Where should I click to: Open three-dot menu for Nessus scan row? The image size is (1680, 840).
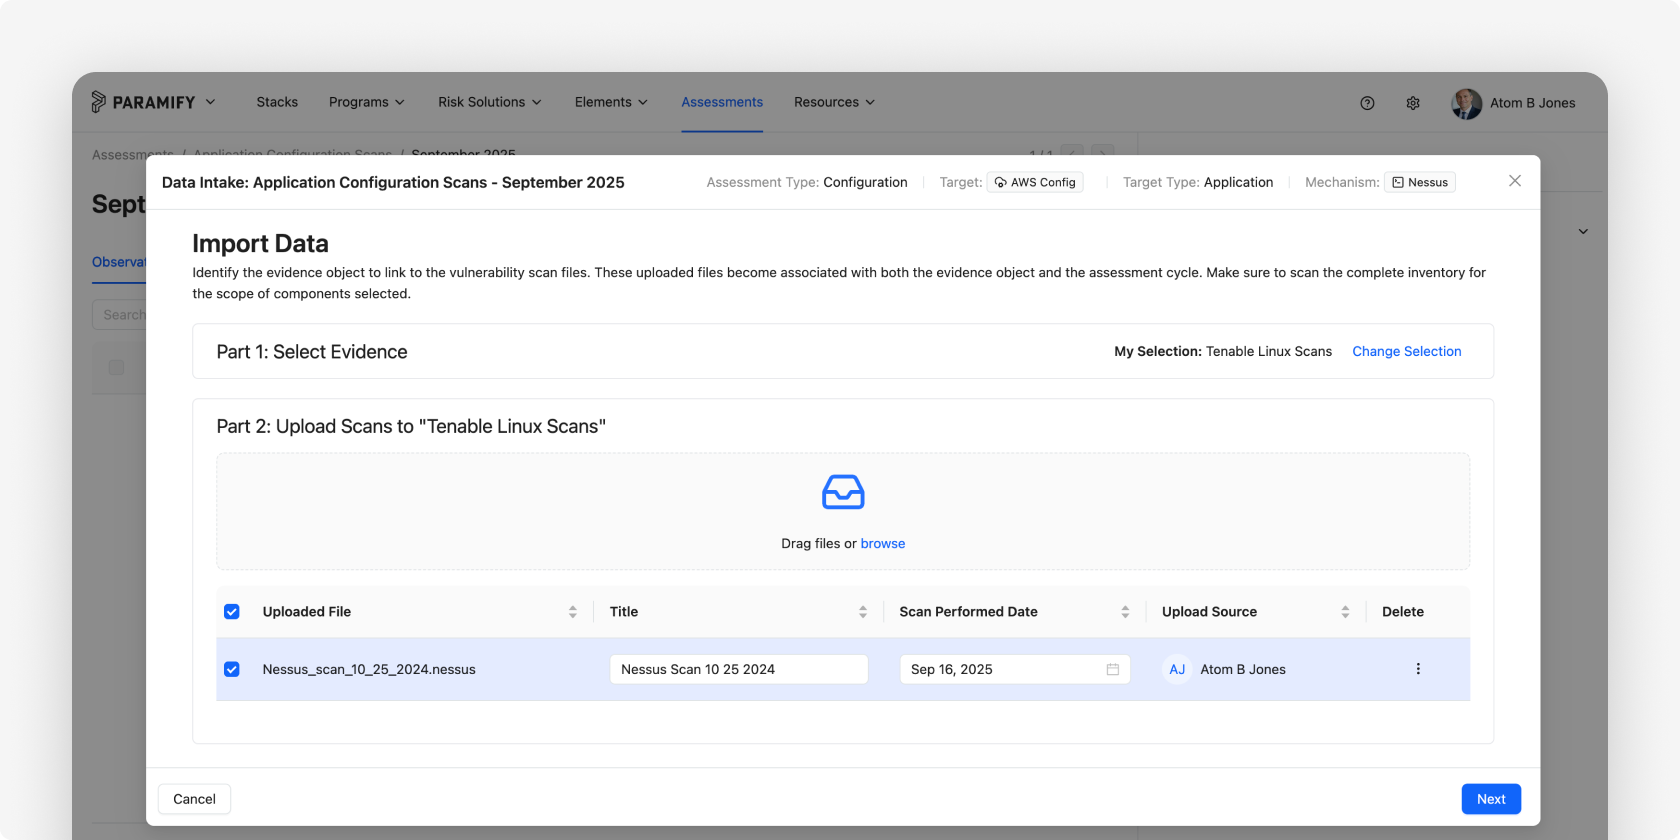1418,669
